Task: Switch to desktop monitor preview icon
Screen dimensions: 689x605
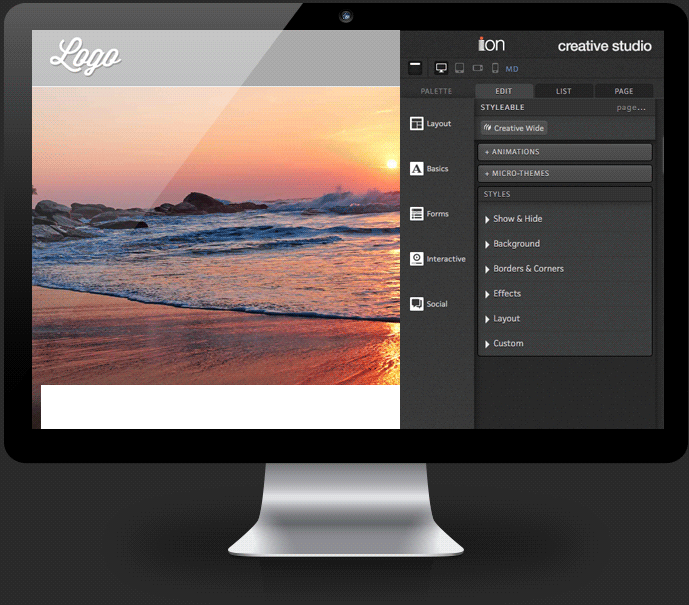Action: coord(441,68)
